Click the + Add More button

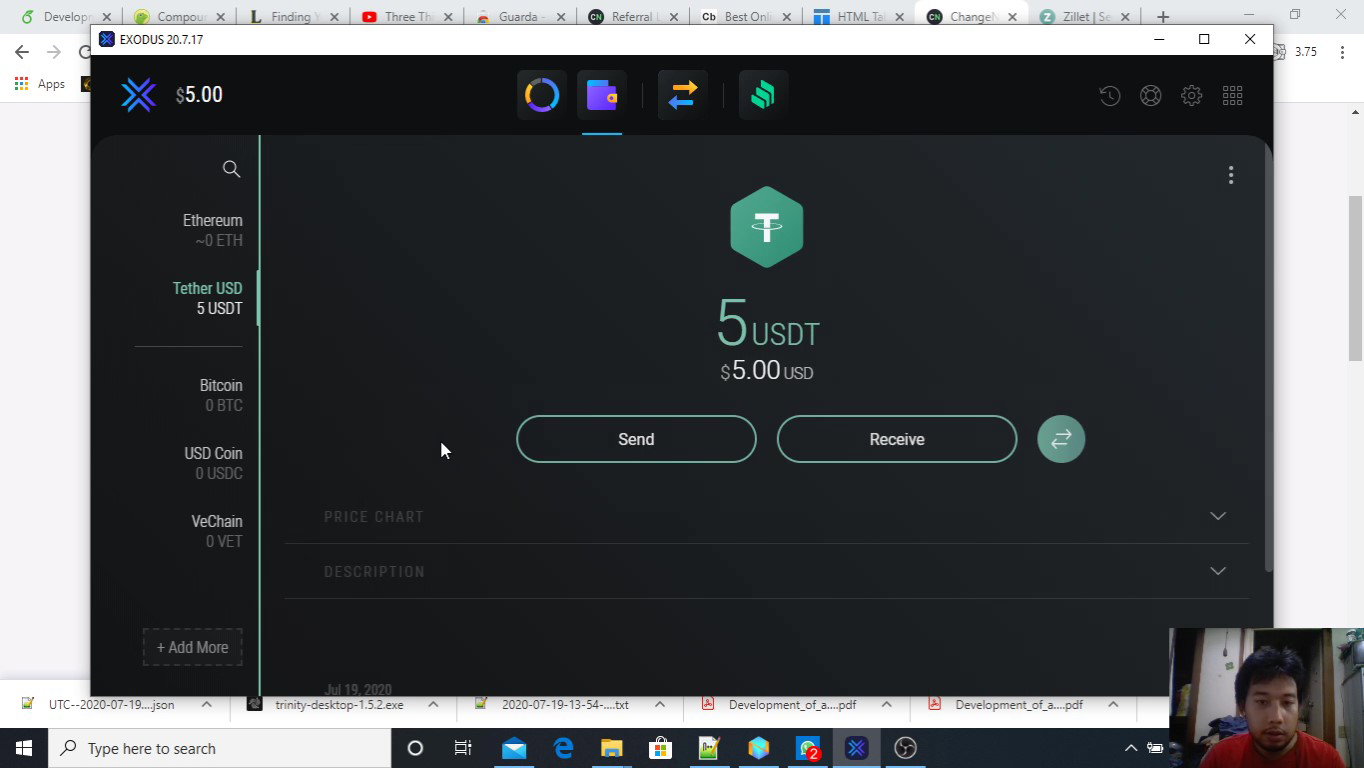pos(192,647)
